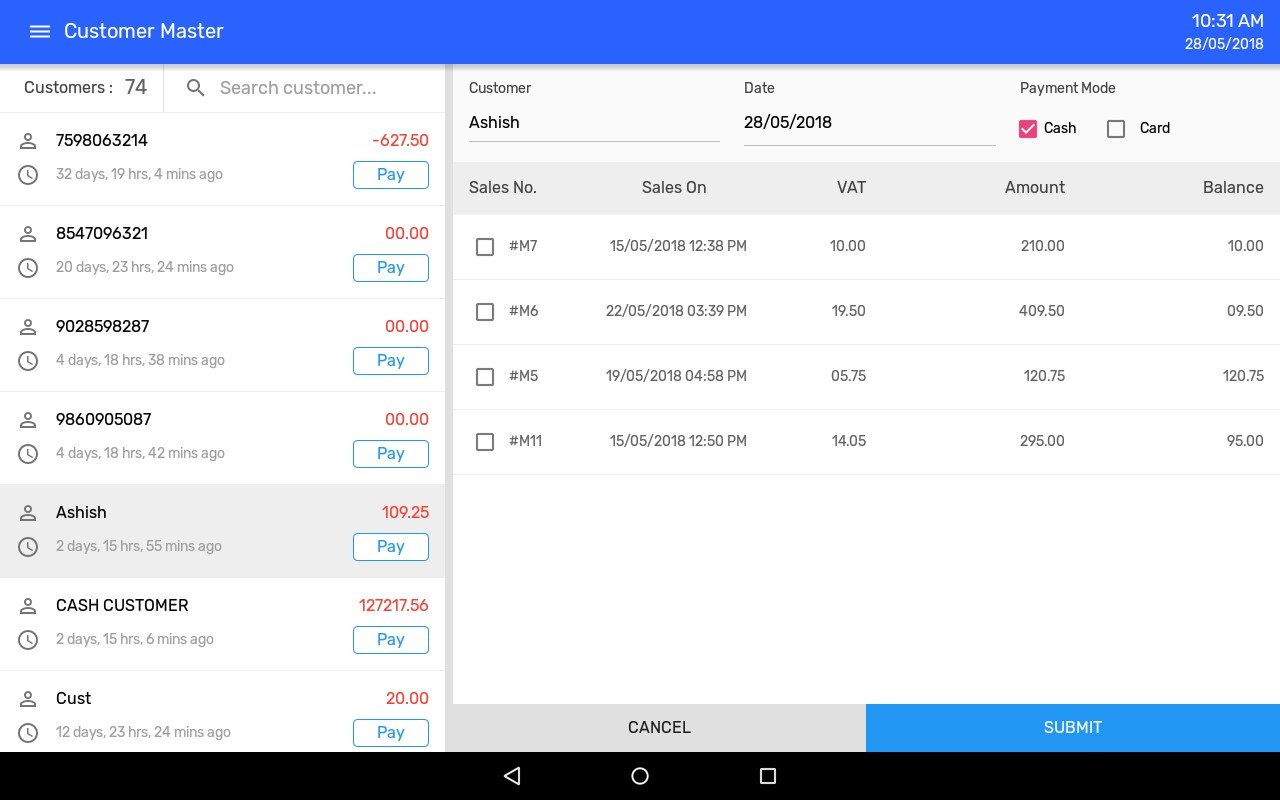Click person icon next to 7598063214
1280x800 pixels.
(x=28, y=141)
